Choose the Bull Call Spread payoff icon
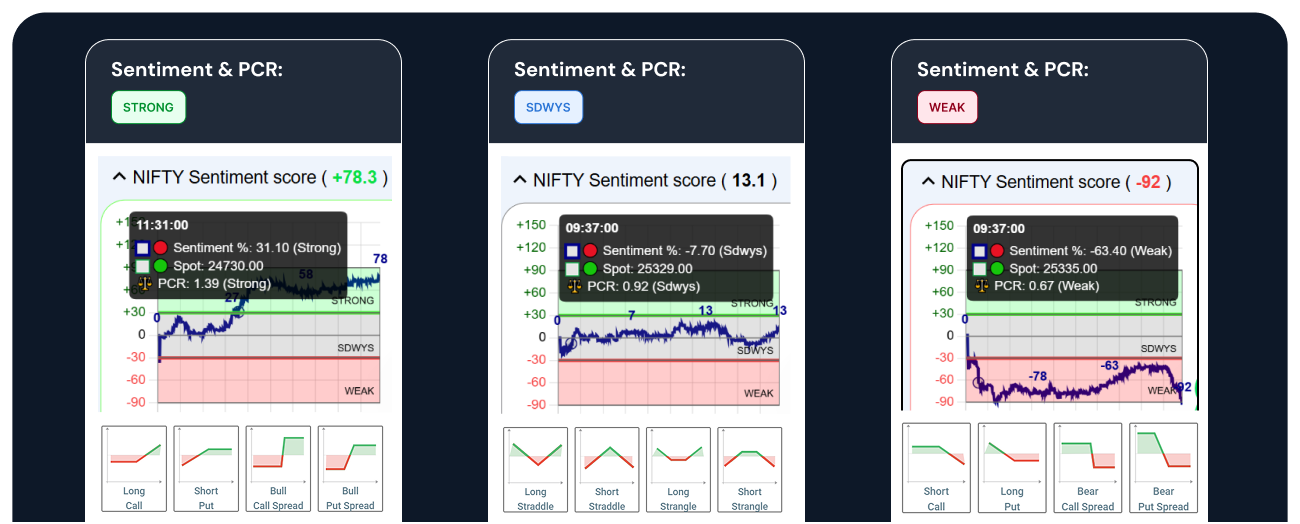The image size is (1300, 524). click(278, 468)
